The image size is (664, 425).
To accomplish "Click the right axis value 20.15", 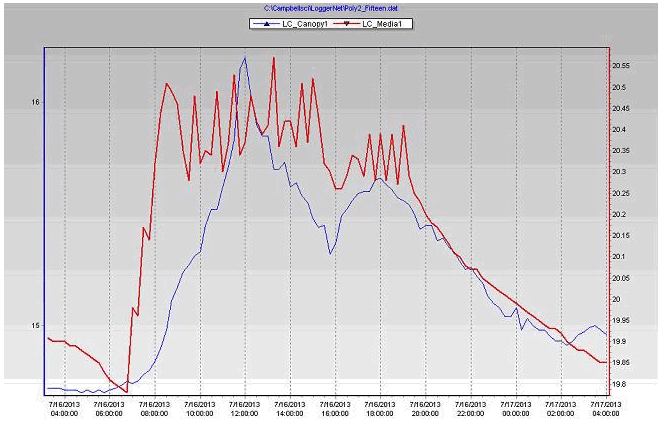I will click(621, 235).
